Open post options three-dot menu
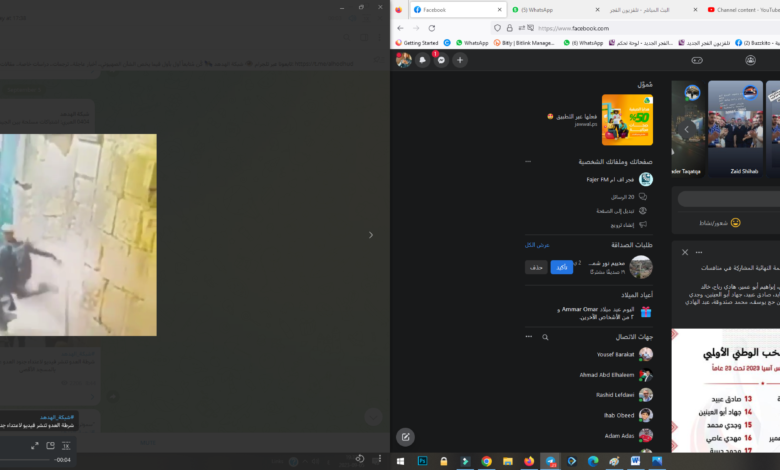The image size is (780, 470). point(699,252)
